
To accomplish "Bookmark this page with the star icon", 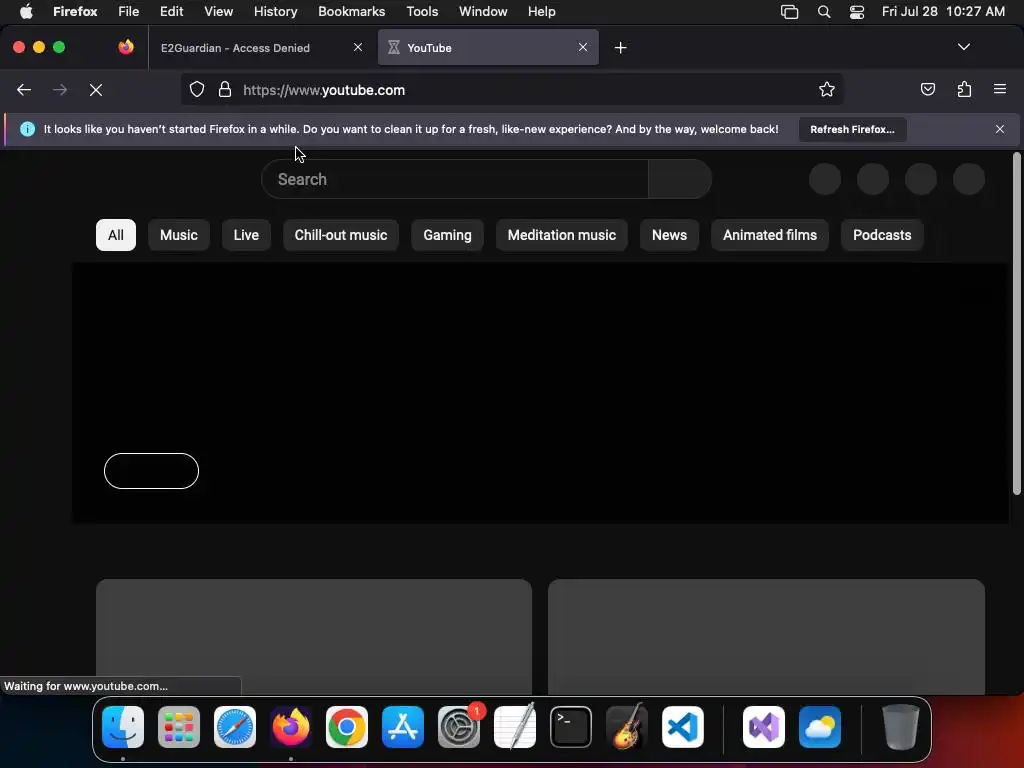I will (827, 89).
